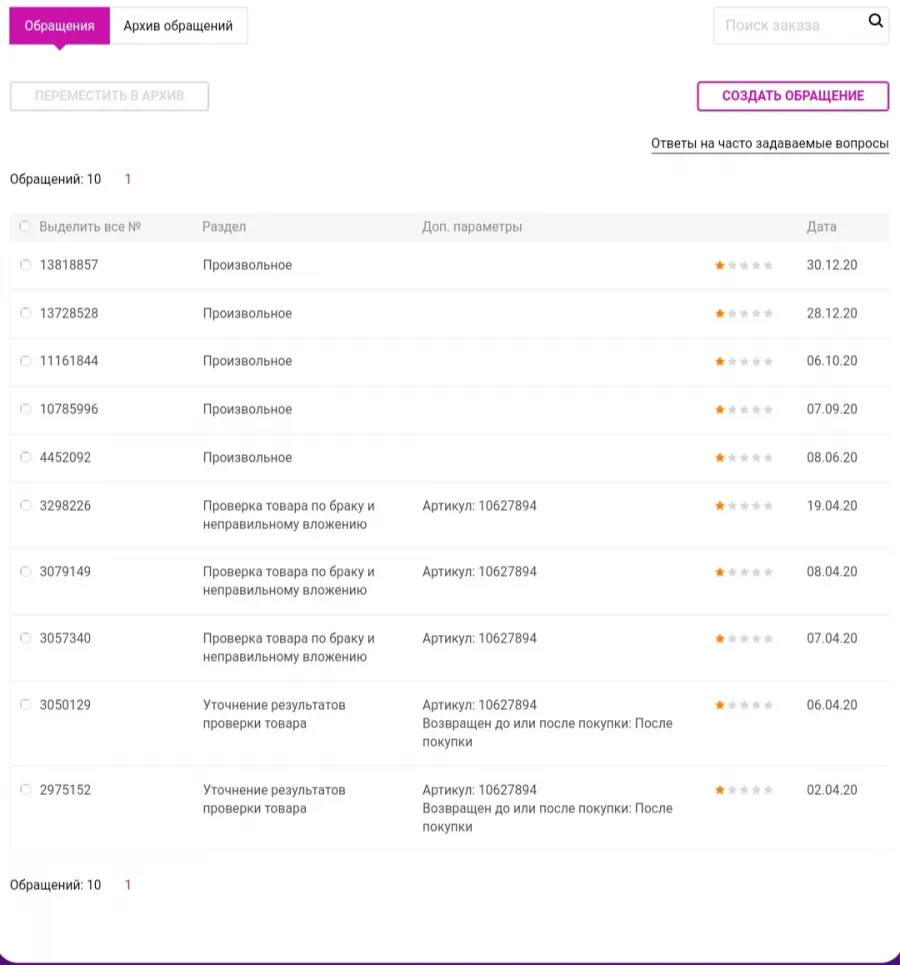
Task: Click star rating of request 4452092
Action: click(744, 457)
